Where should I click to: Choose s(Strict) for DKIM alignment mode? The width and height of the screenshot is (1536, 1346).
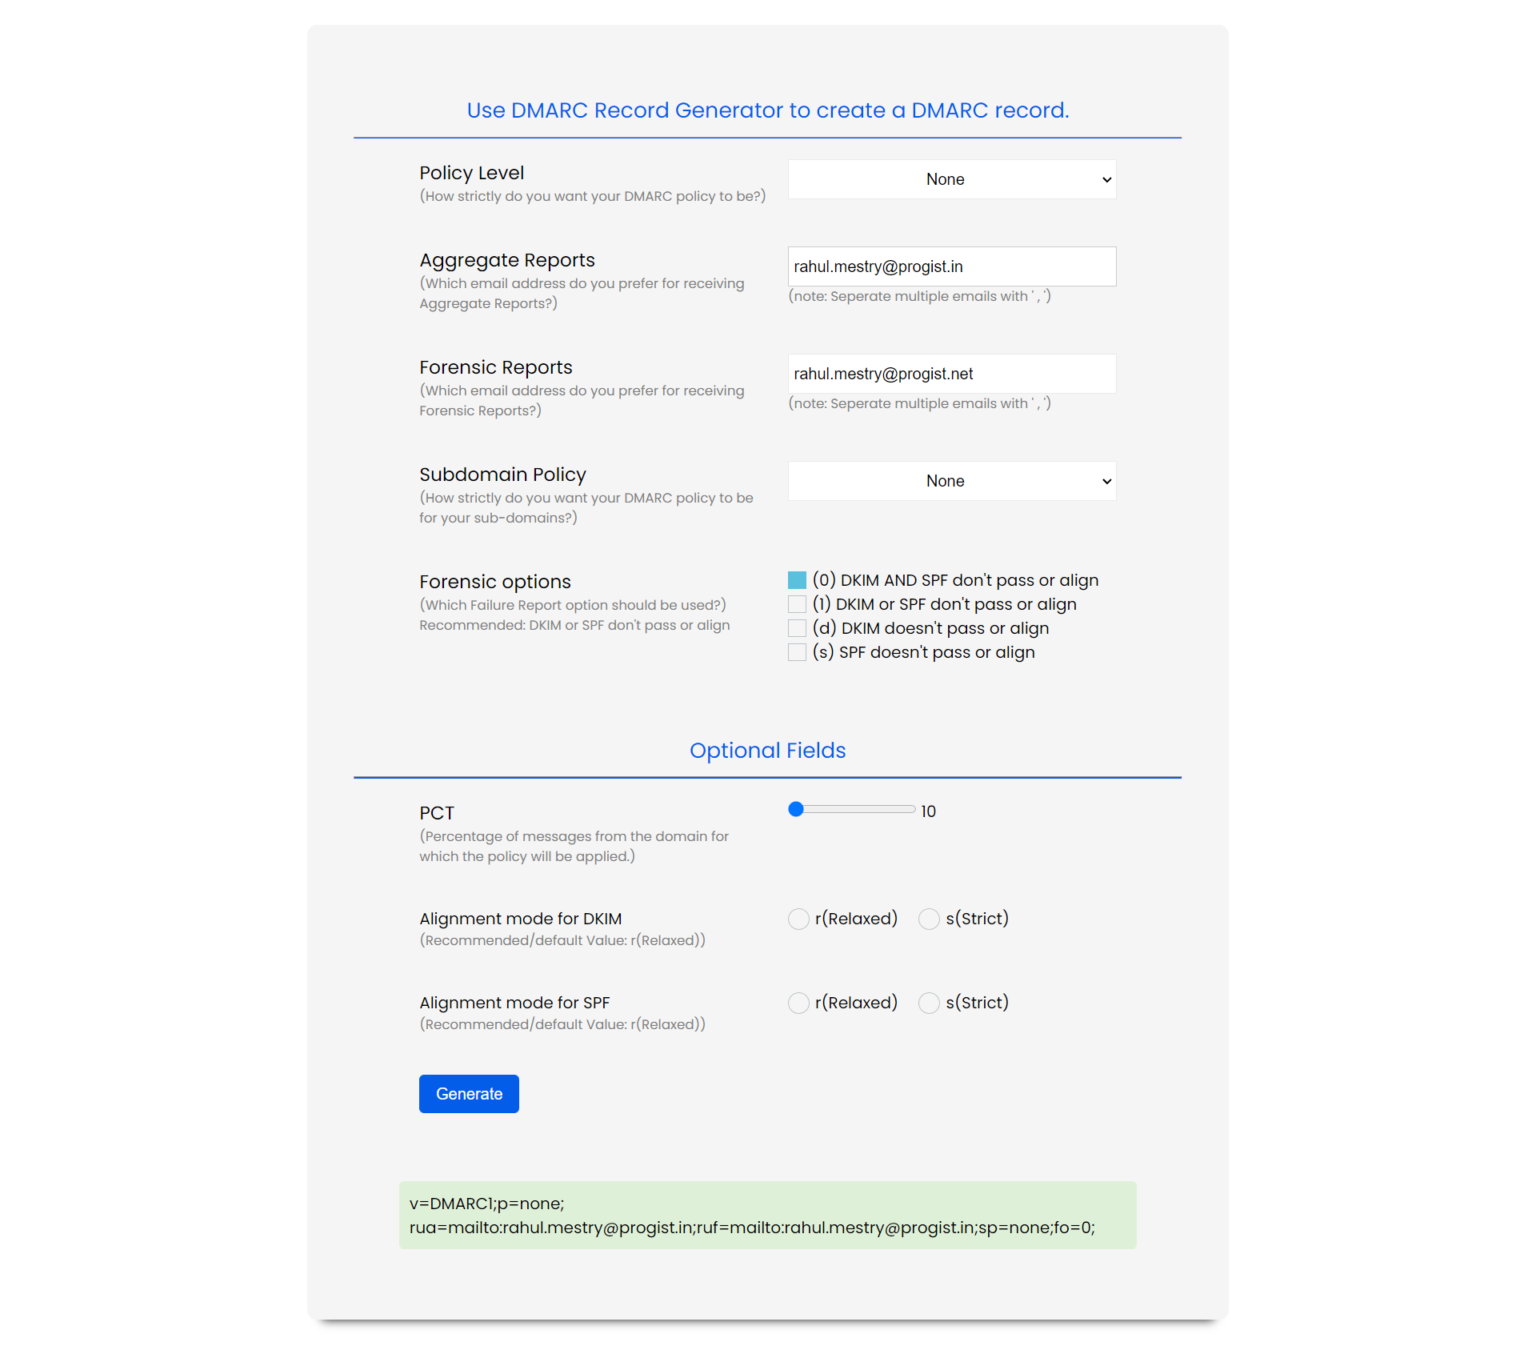click(x=929, y=919)
